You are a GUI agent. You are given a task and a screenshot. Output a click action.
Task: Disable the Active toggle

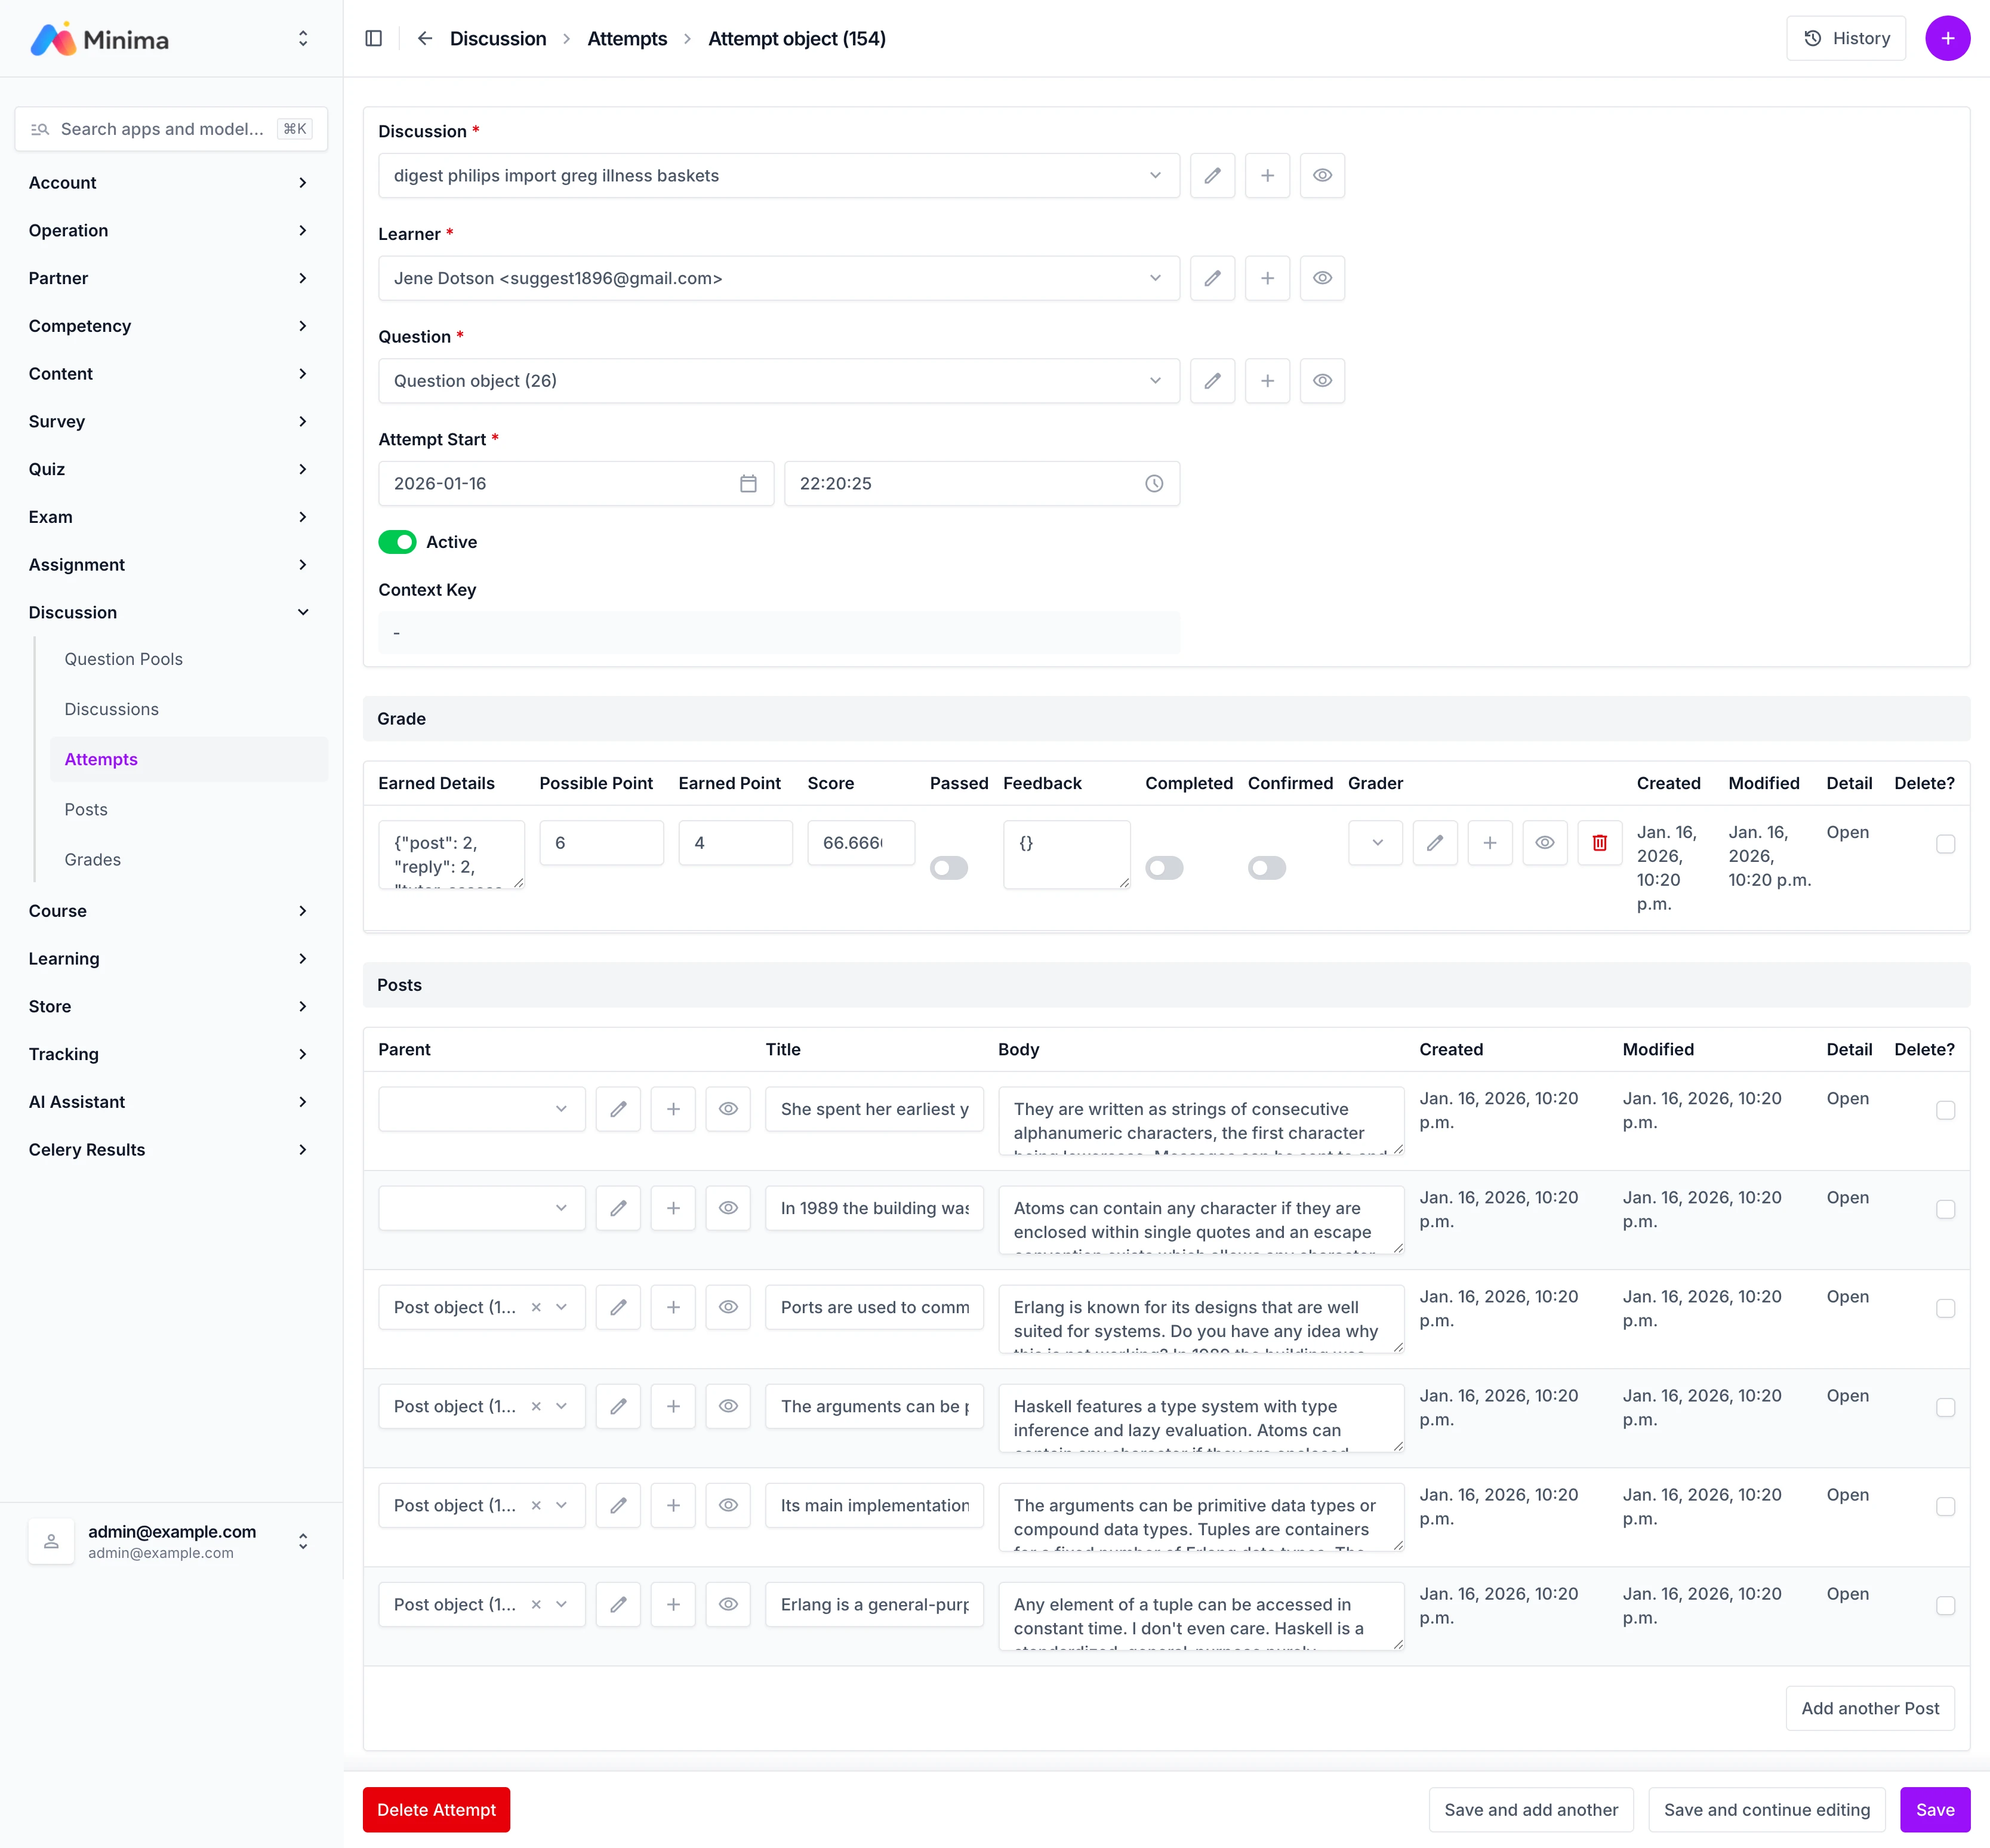[x=397, y=542]
